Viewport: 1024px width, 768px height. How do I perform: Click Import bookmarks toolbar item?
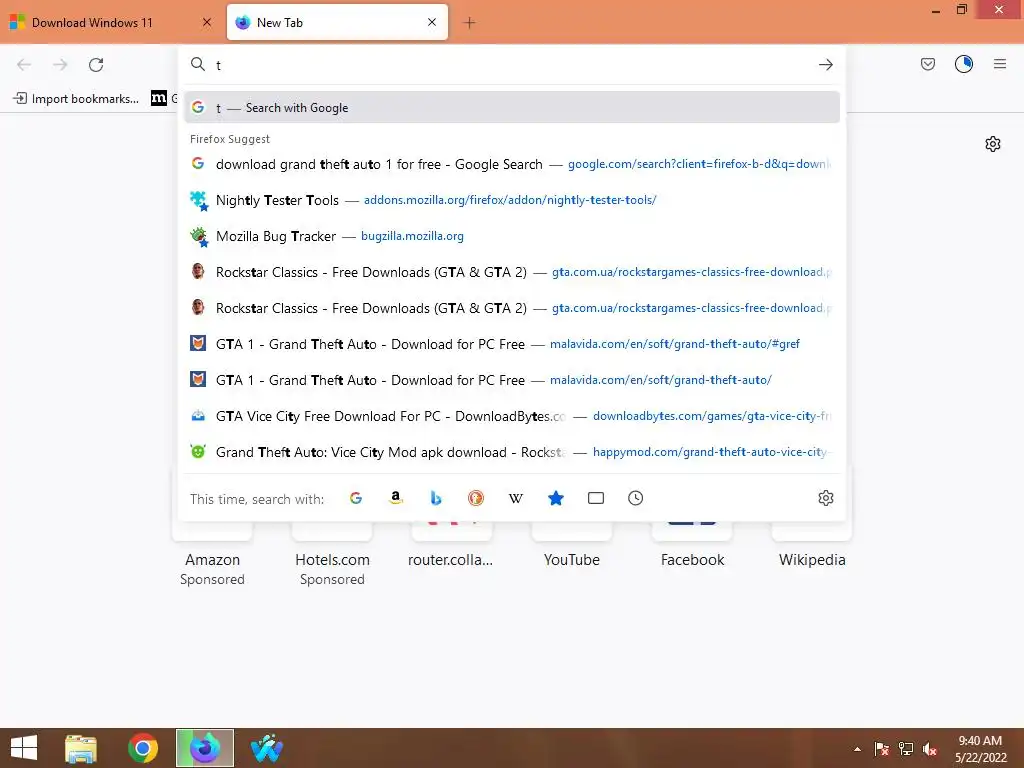76,99
